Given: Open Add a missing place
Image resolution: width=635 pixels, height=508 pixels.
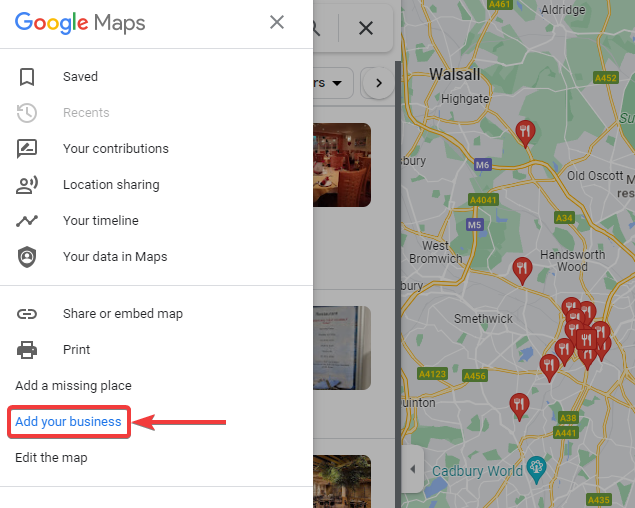Looking at the screenshot, I should [73, 386].
